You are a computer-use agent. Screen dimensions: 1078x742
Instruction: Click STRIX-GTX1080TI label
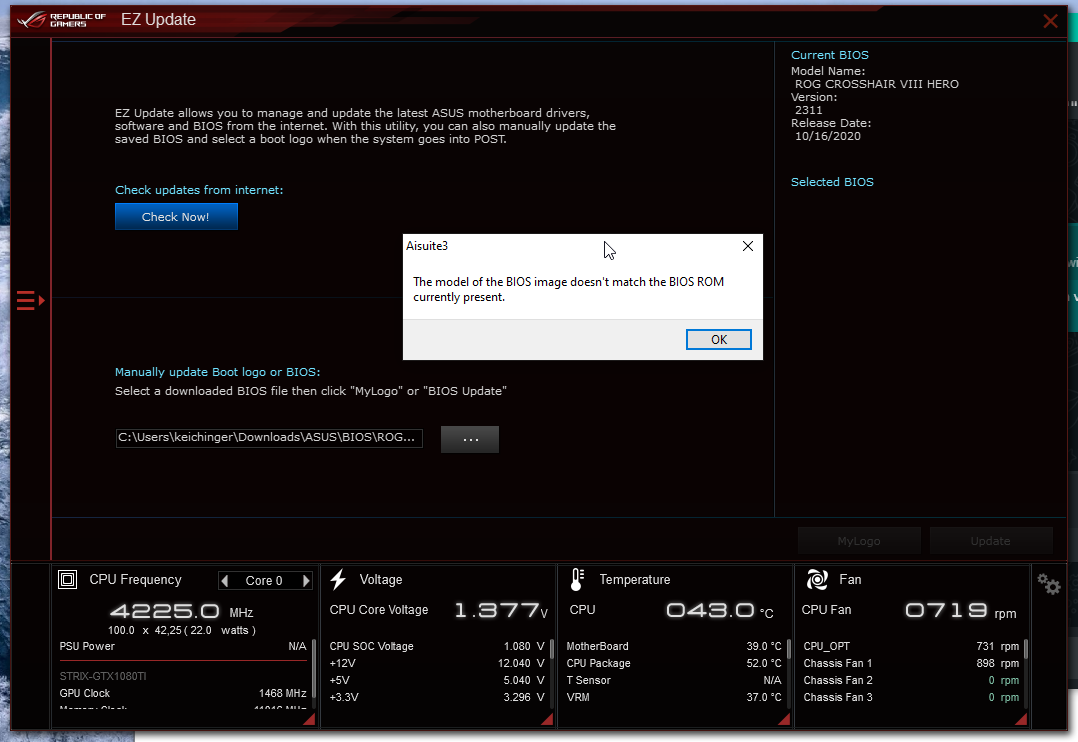click(103, 677)
